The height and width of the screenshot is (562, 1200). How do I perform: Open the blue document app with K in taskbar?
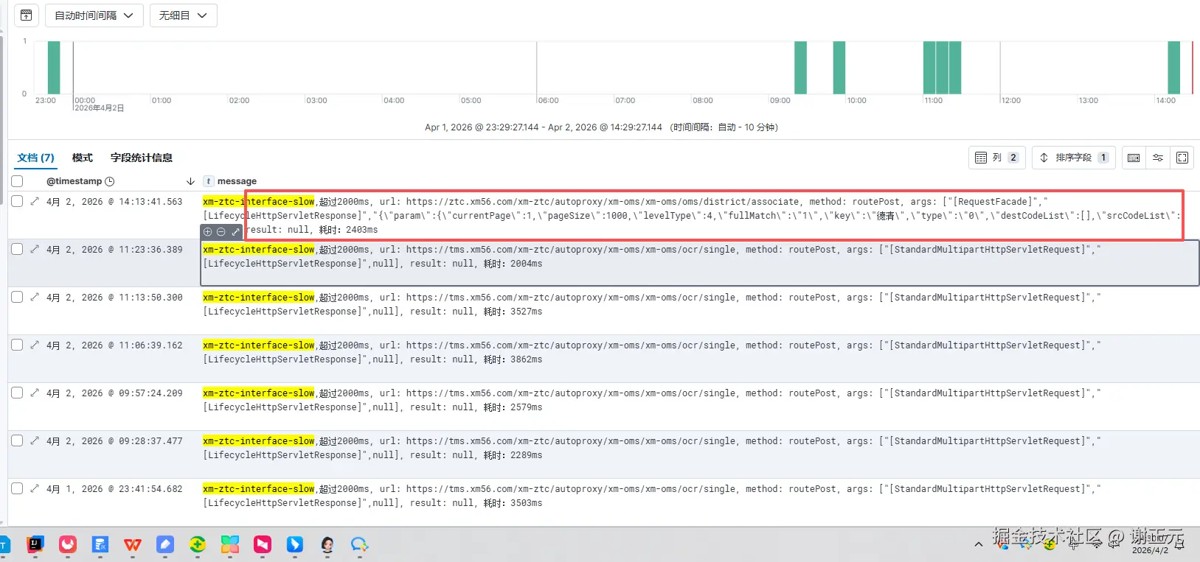(x=100, y=545)
